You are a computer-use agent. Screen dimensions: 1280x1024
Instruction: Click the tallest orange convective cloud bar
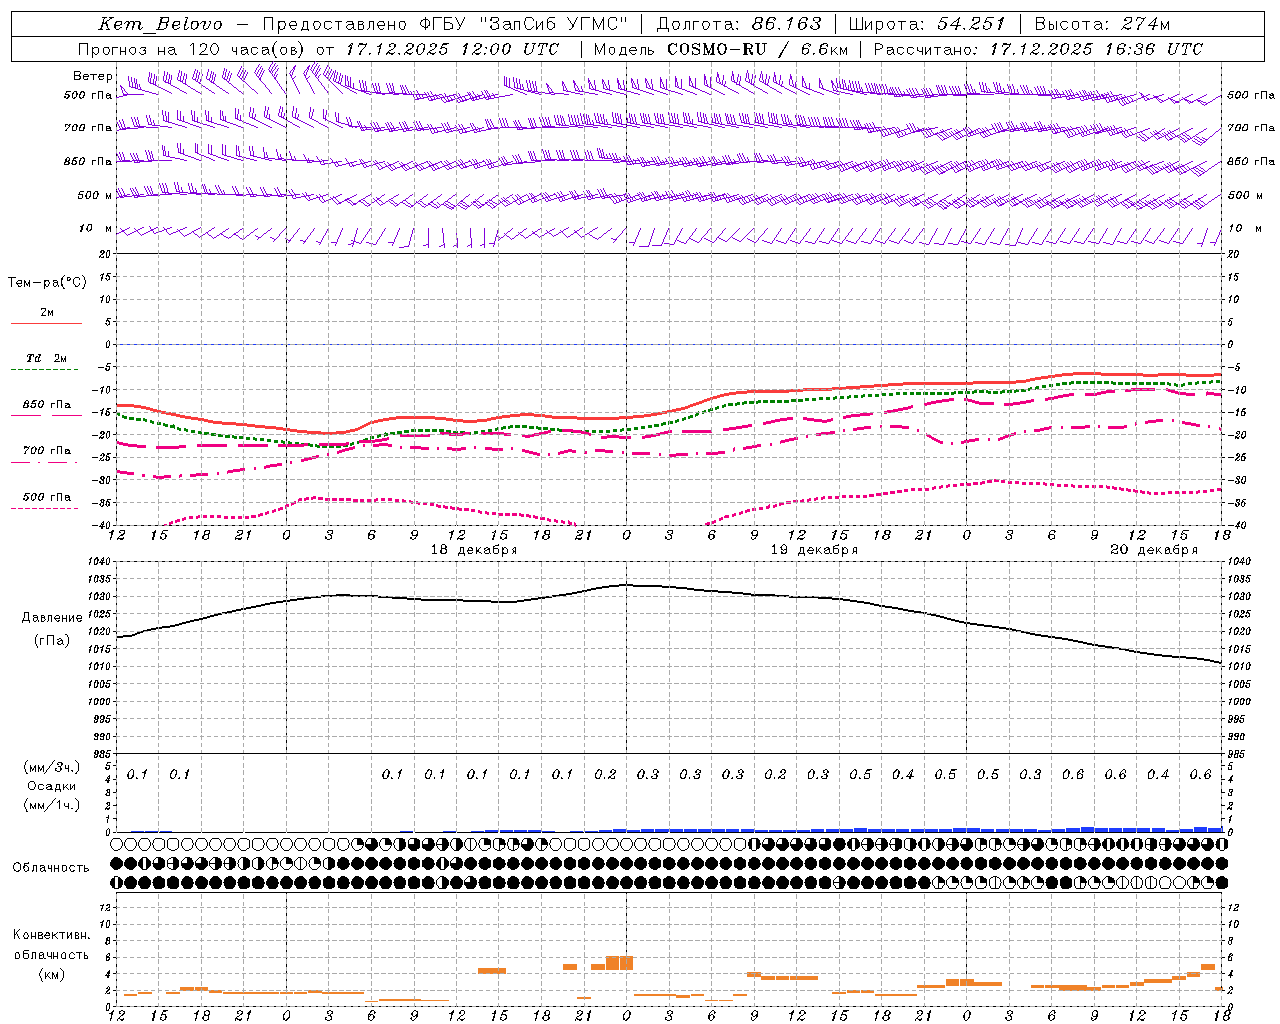(x=619, y=963)
